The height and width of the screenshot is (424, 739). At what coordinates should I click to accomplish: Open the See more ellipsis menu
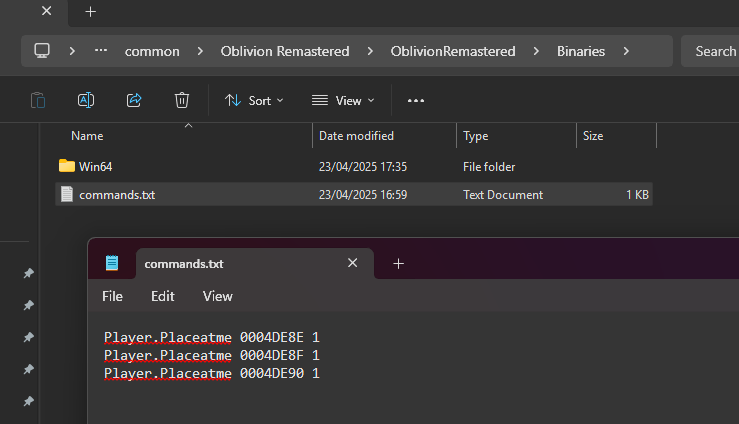click(416, 100)
